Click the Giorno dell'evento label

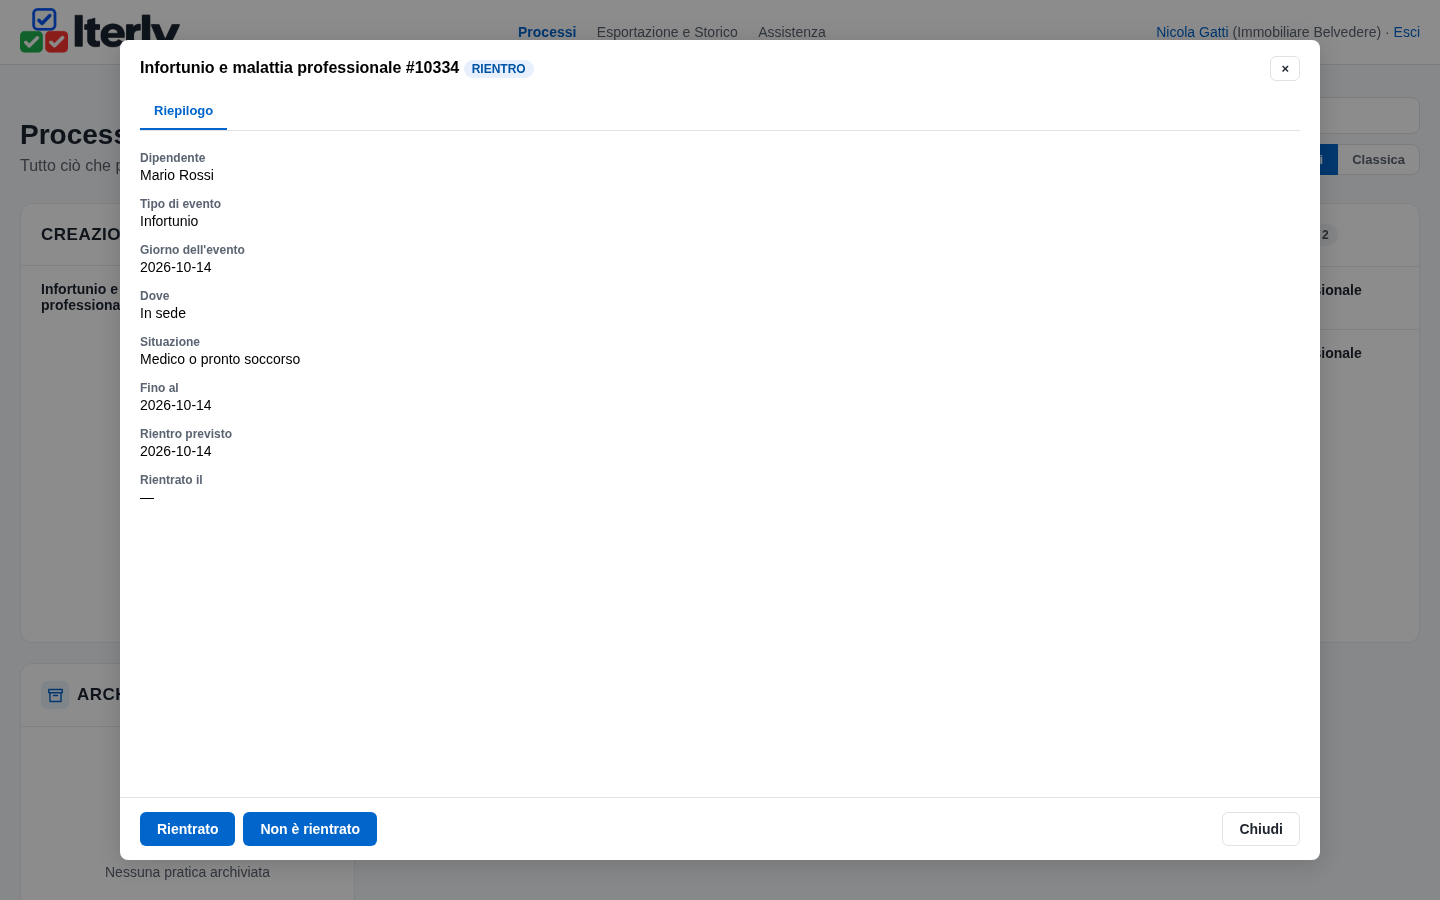[x=192, y=250]
